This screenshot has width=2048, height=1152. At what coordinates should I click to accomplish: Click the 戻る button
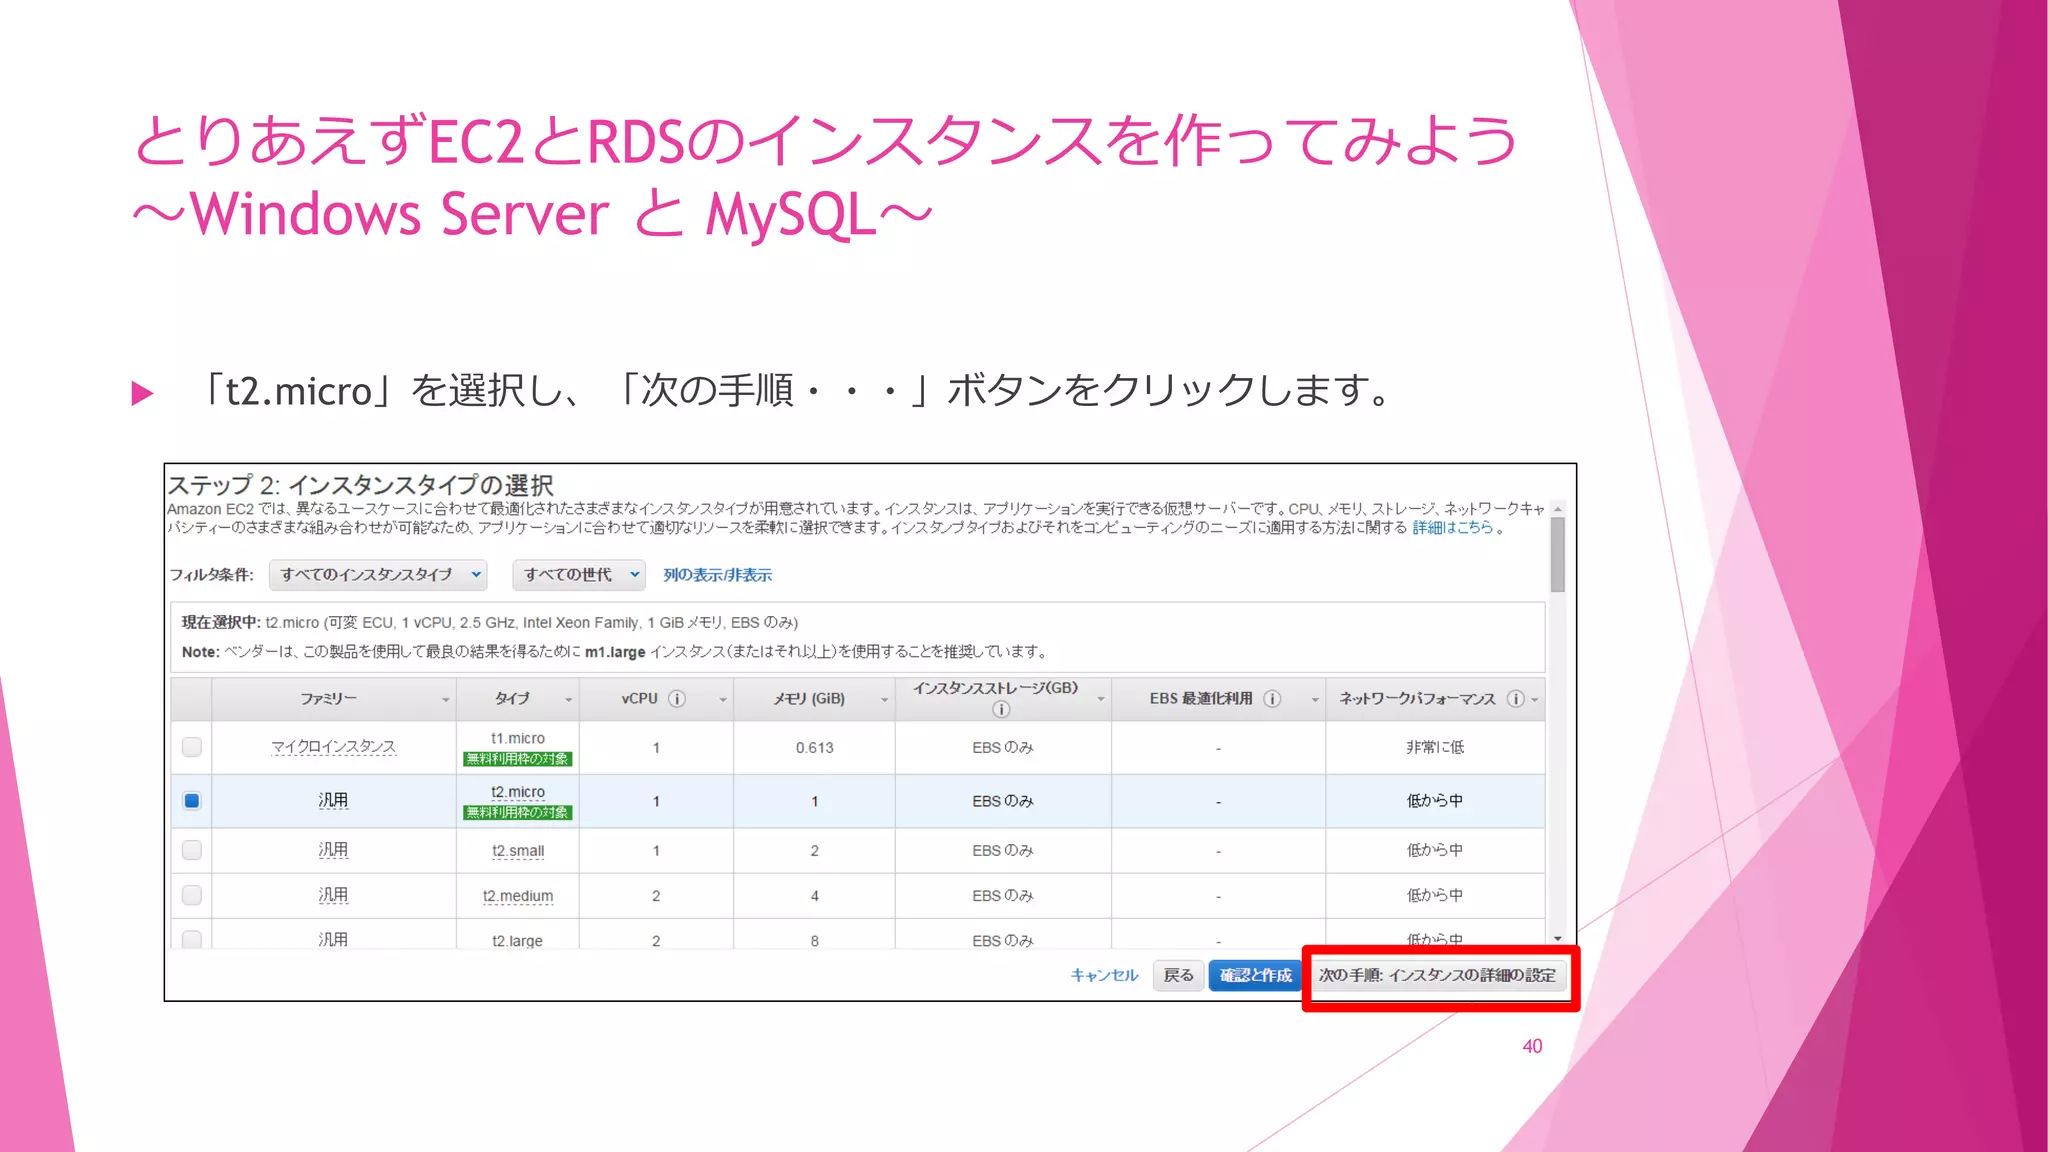tap(1178, 975)
